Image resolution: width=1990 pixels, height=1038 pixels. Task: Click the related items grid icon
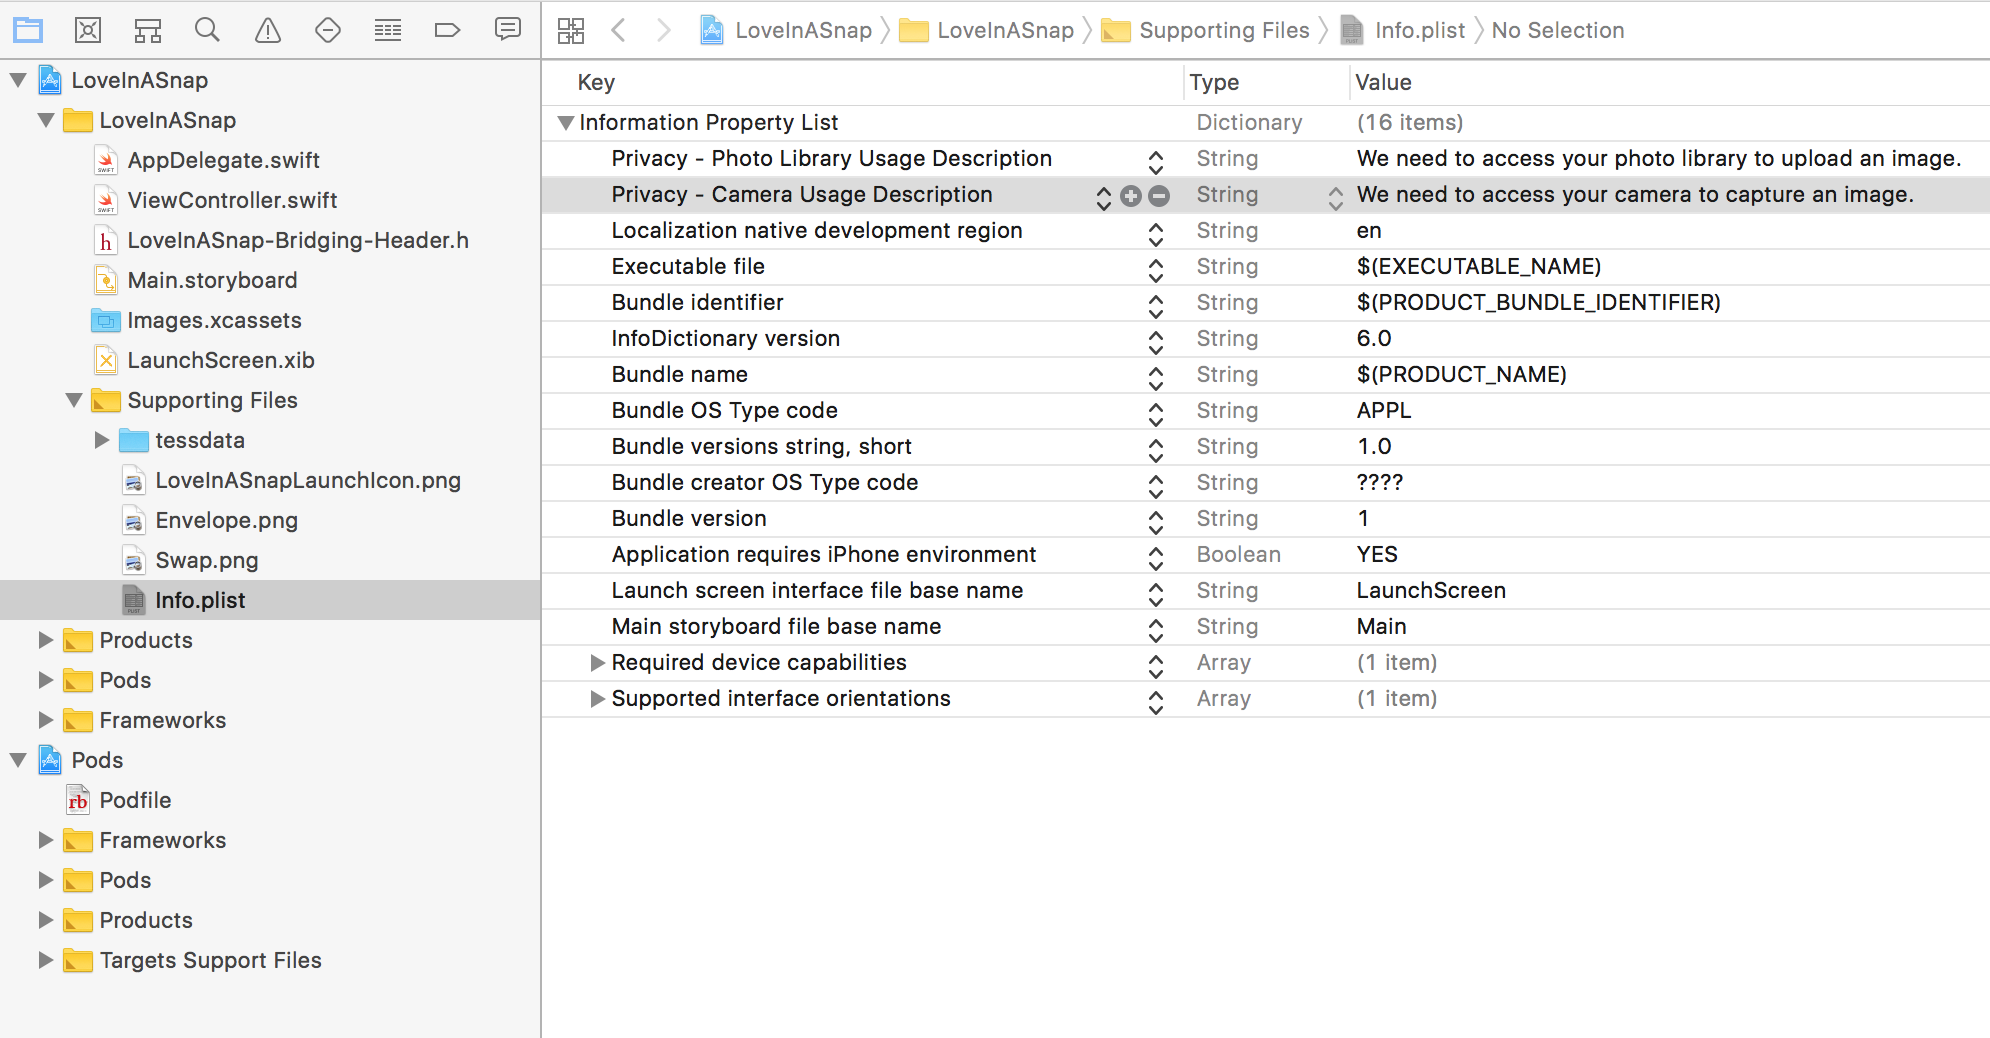pyautogui.click(x=571, y=30)
